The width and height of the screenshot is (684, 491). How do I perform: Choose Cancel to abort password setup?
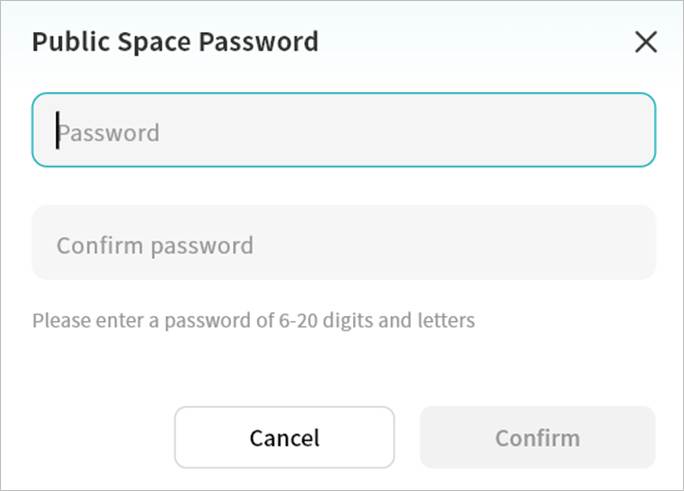click(x=284, y=437)
